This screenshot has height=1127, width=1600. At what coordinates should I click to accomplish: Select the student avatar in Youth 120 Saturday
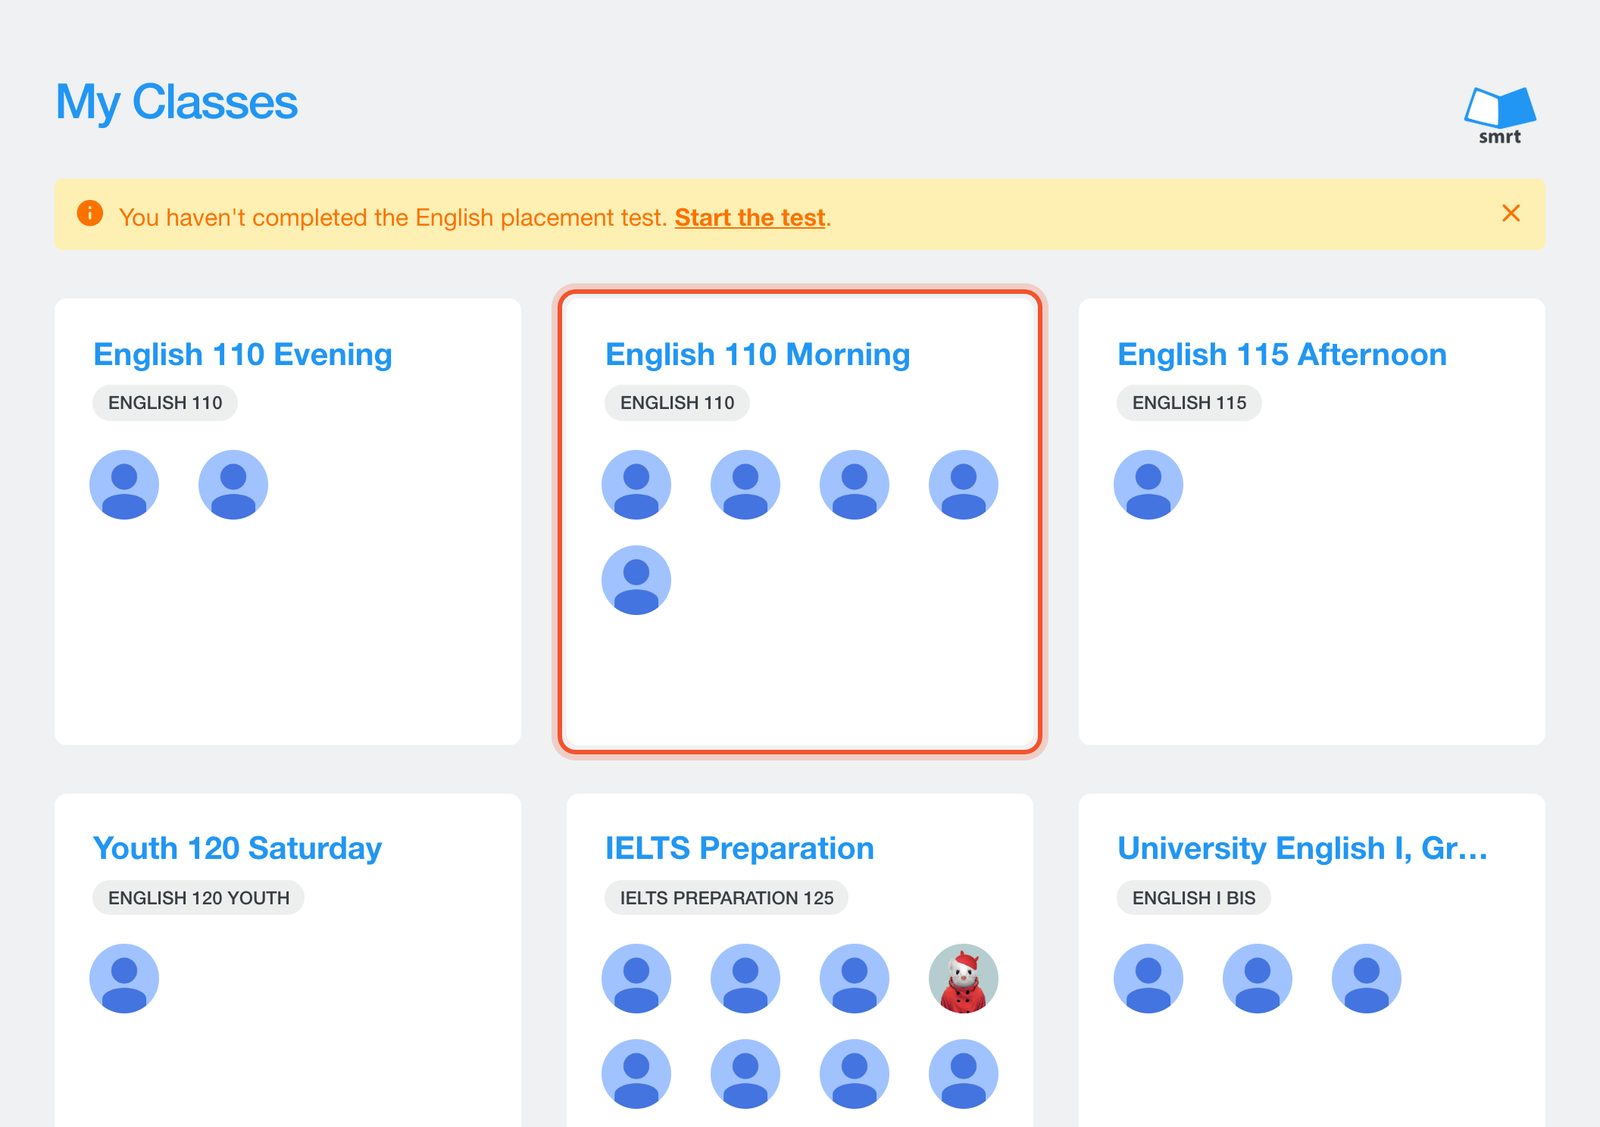(x=124, y=979)
